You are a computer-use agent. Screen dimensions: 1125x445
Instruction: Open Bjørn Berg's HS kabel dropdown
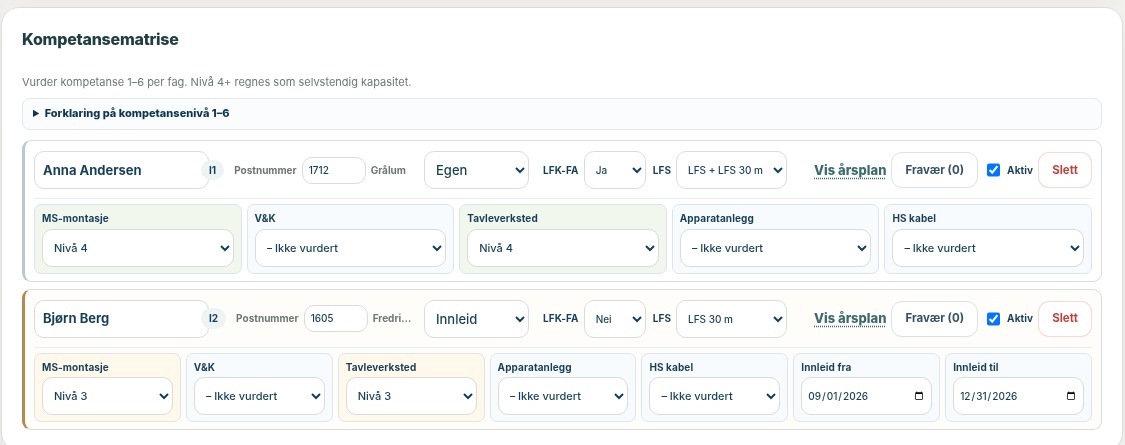(715, 396)
